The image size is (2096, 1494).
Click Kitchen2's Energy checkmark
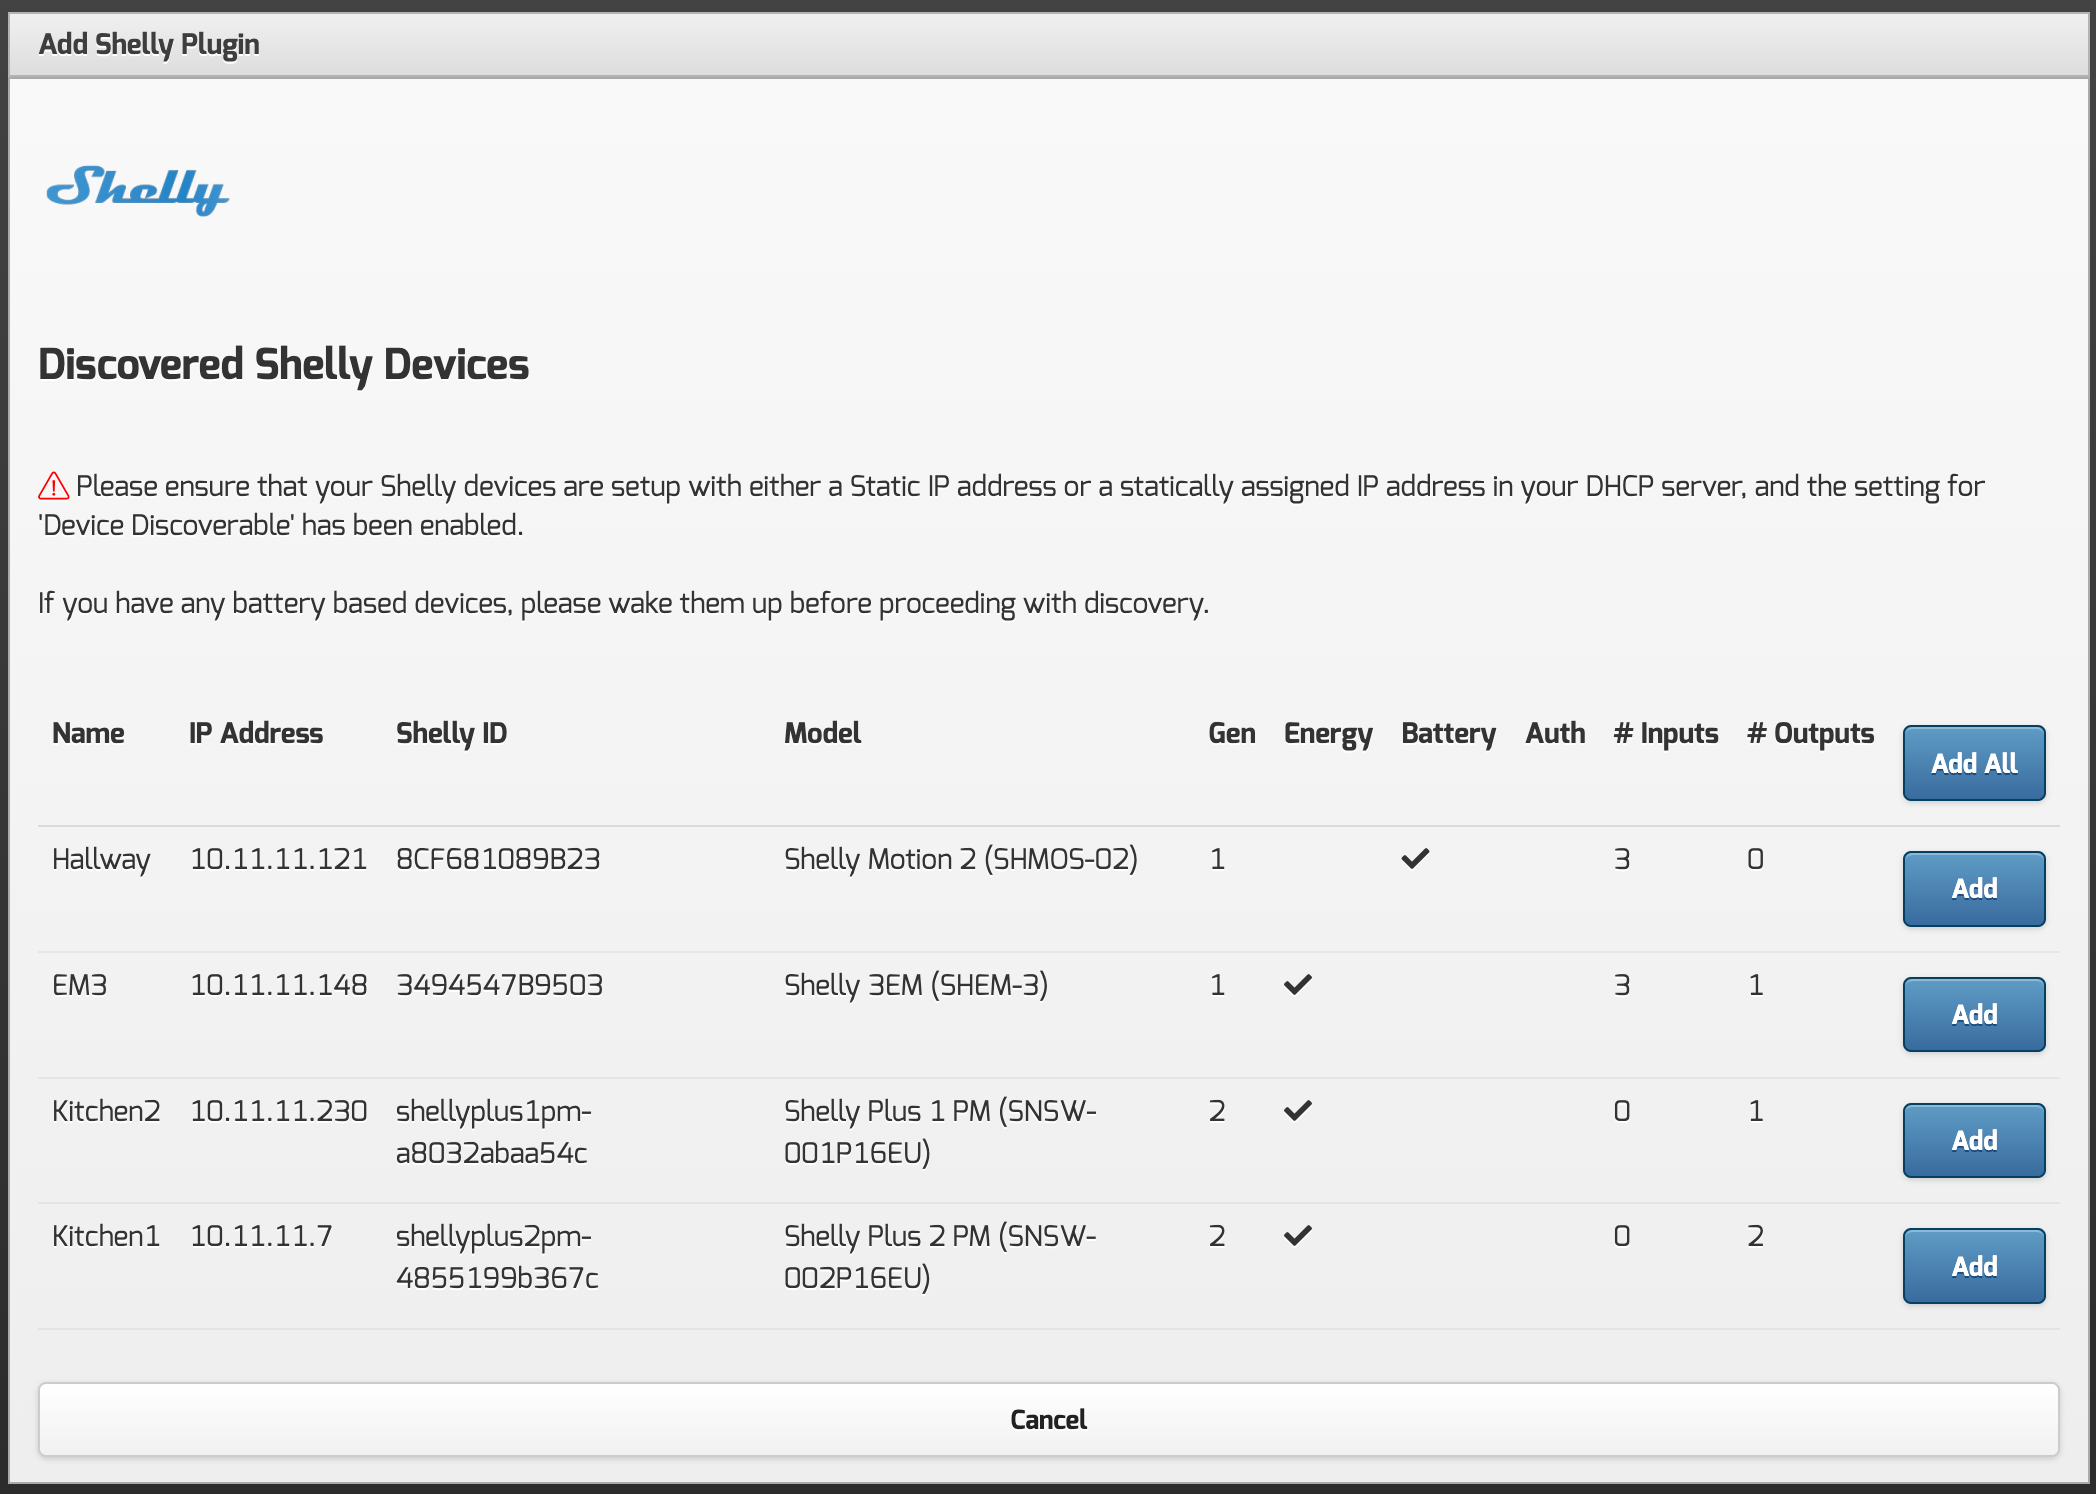click(x=1298, y=1110)
